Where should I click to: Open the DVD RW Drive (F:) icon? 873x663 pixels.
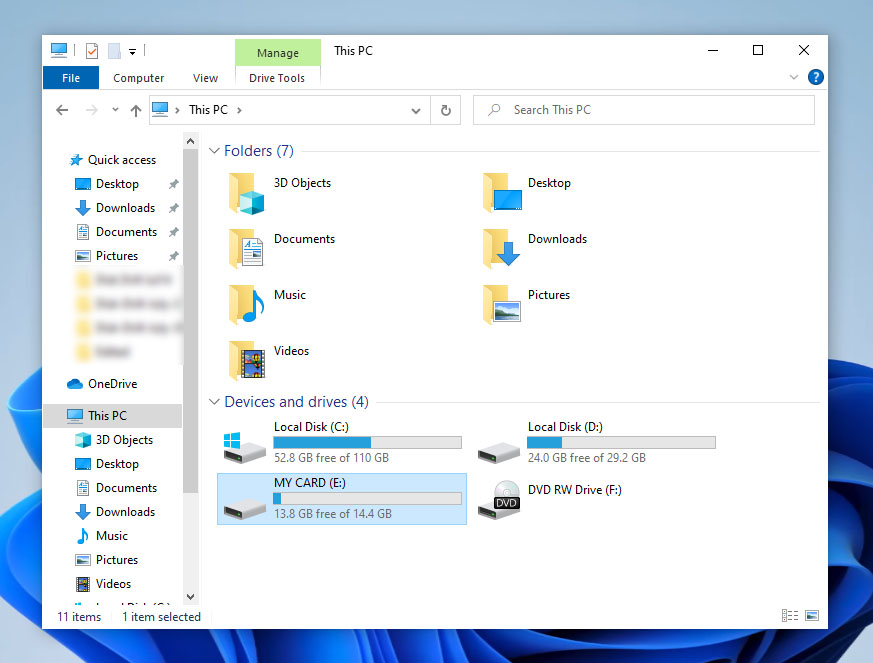[x=499, y=499]
